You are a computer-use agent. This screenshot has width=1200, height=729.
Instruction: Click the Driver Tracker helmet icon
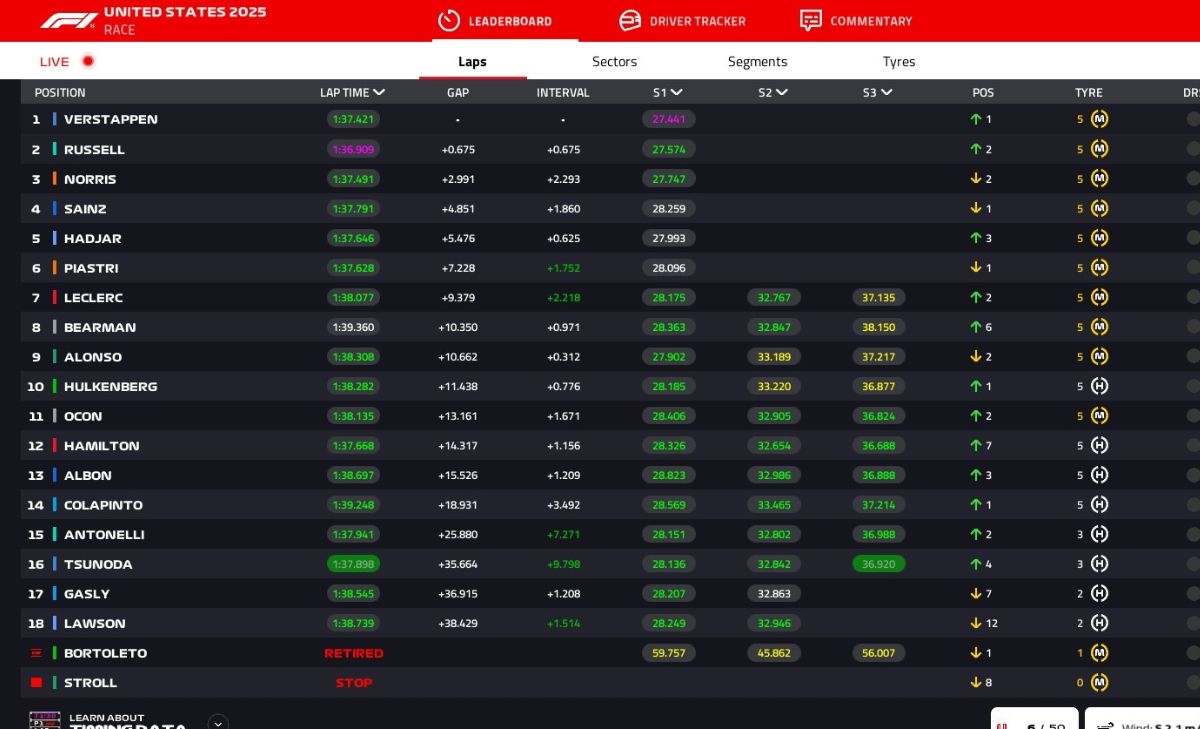629,21
